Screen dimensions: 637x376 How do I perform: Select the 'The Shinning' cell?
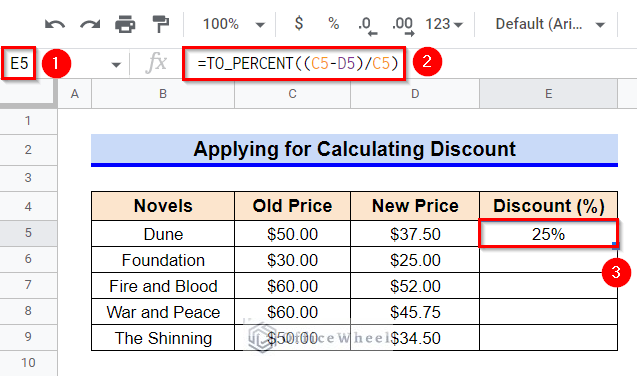pyautogui.click(x=163, y=338)
